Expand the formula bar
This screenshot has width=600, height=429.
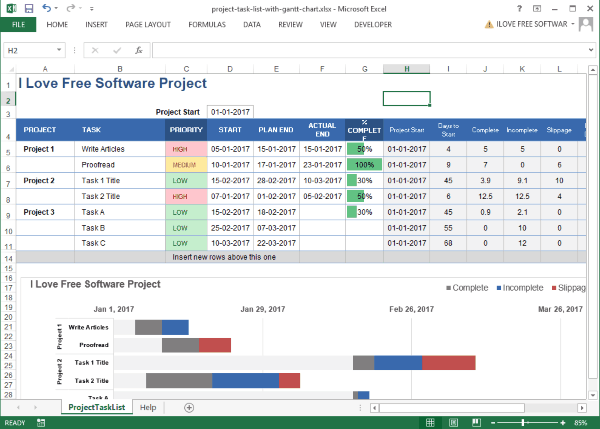tap(590, 50)
